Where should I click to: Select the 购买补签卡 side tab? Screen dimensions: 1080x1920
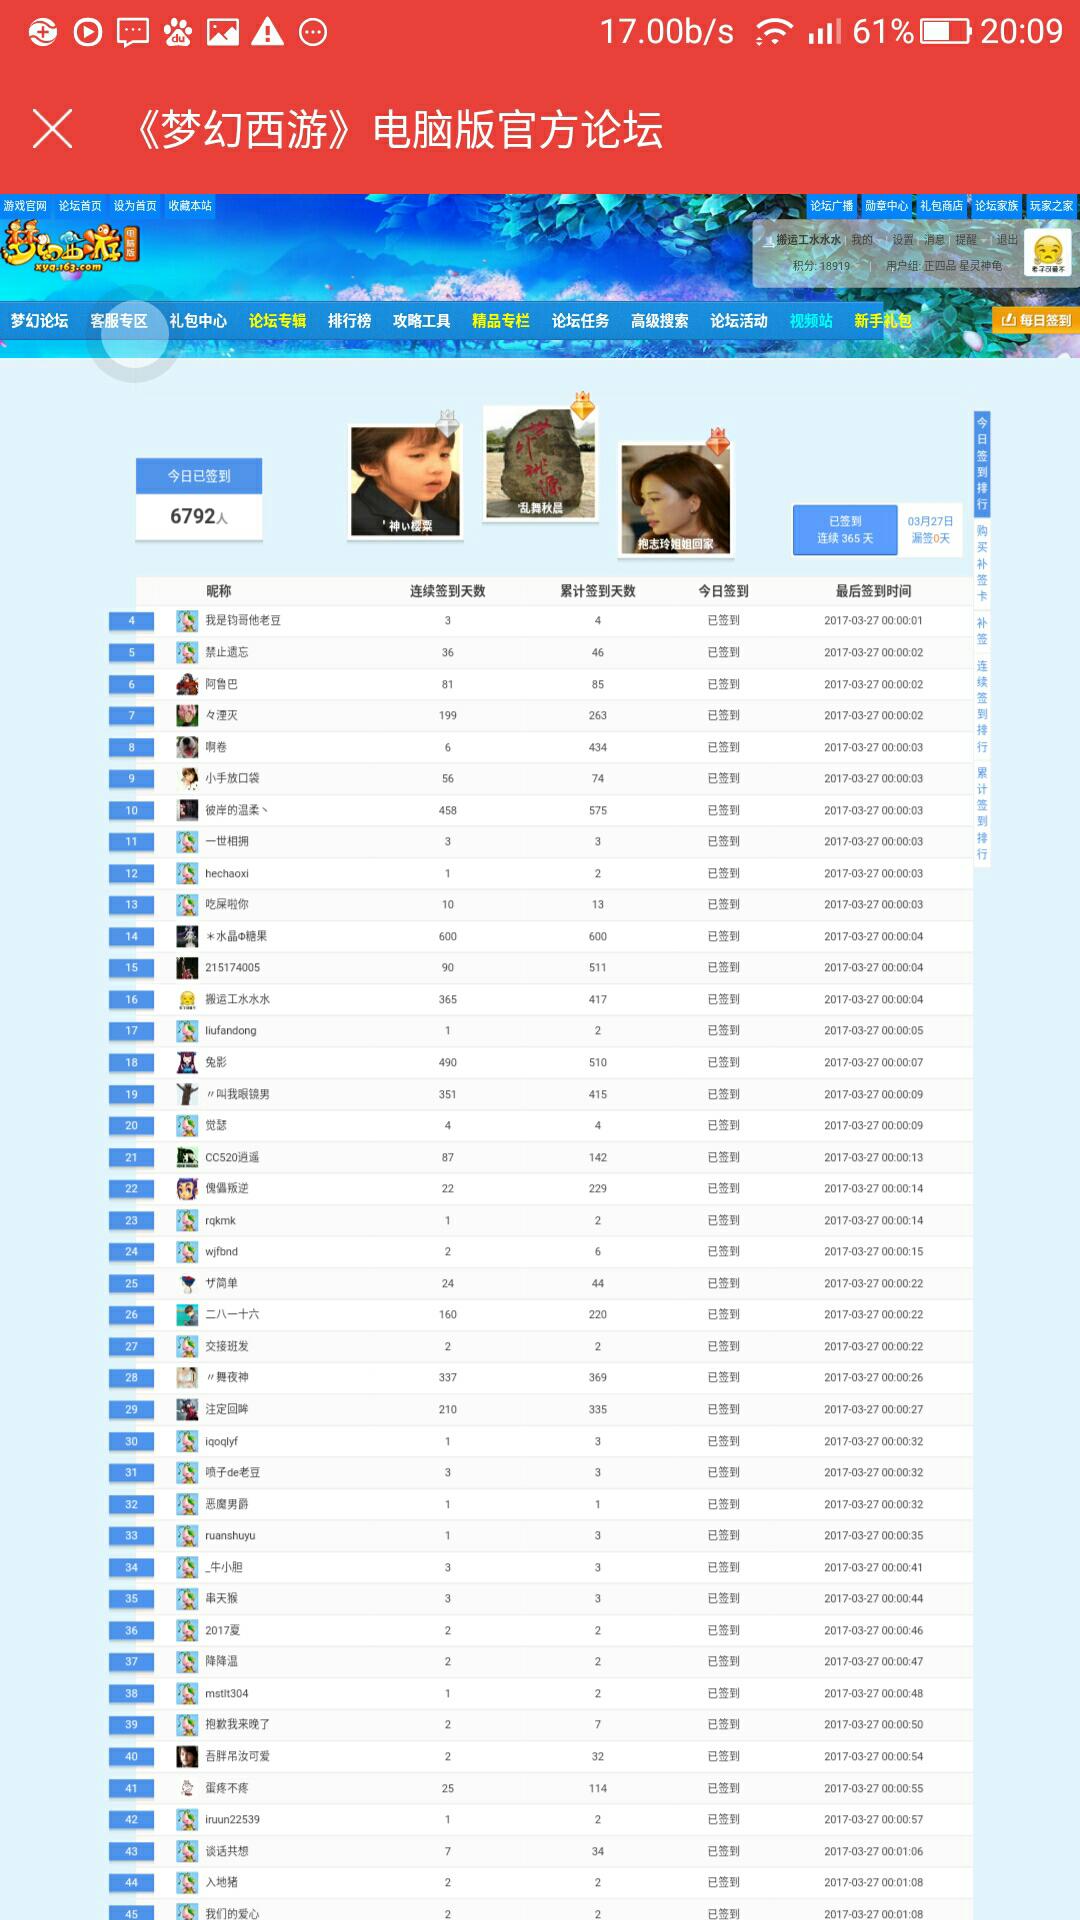[x=982, y=562]
